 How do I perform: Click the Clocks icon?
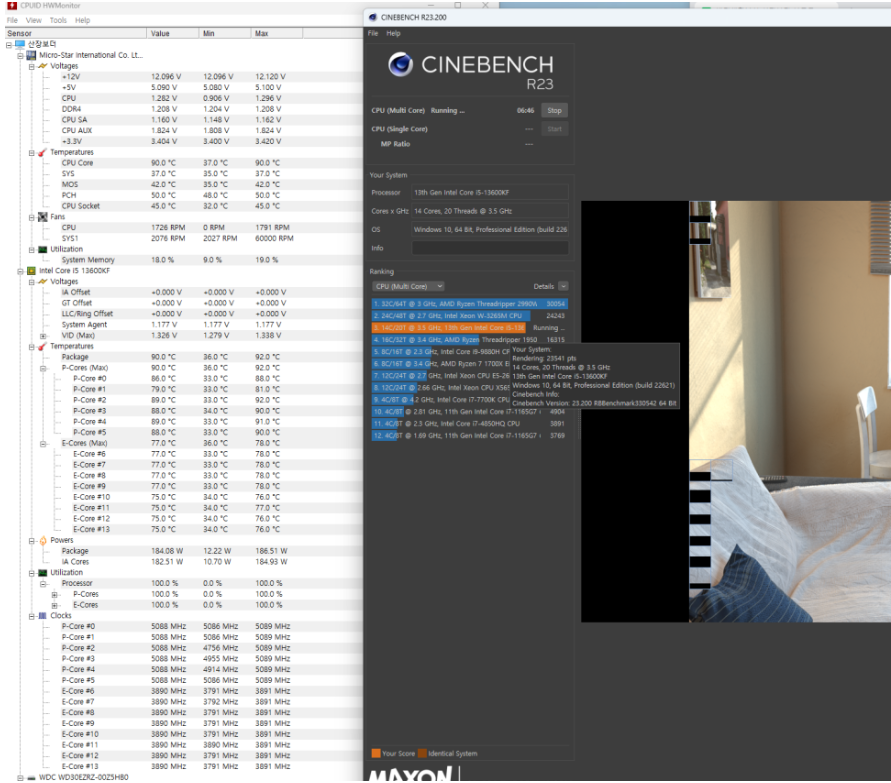pyautogui.click(x=43, y=616)
